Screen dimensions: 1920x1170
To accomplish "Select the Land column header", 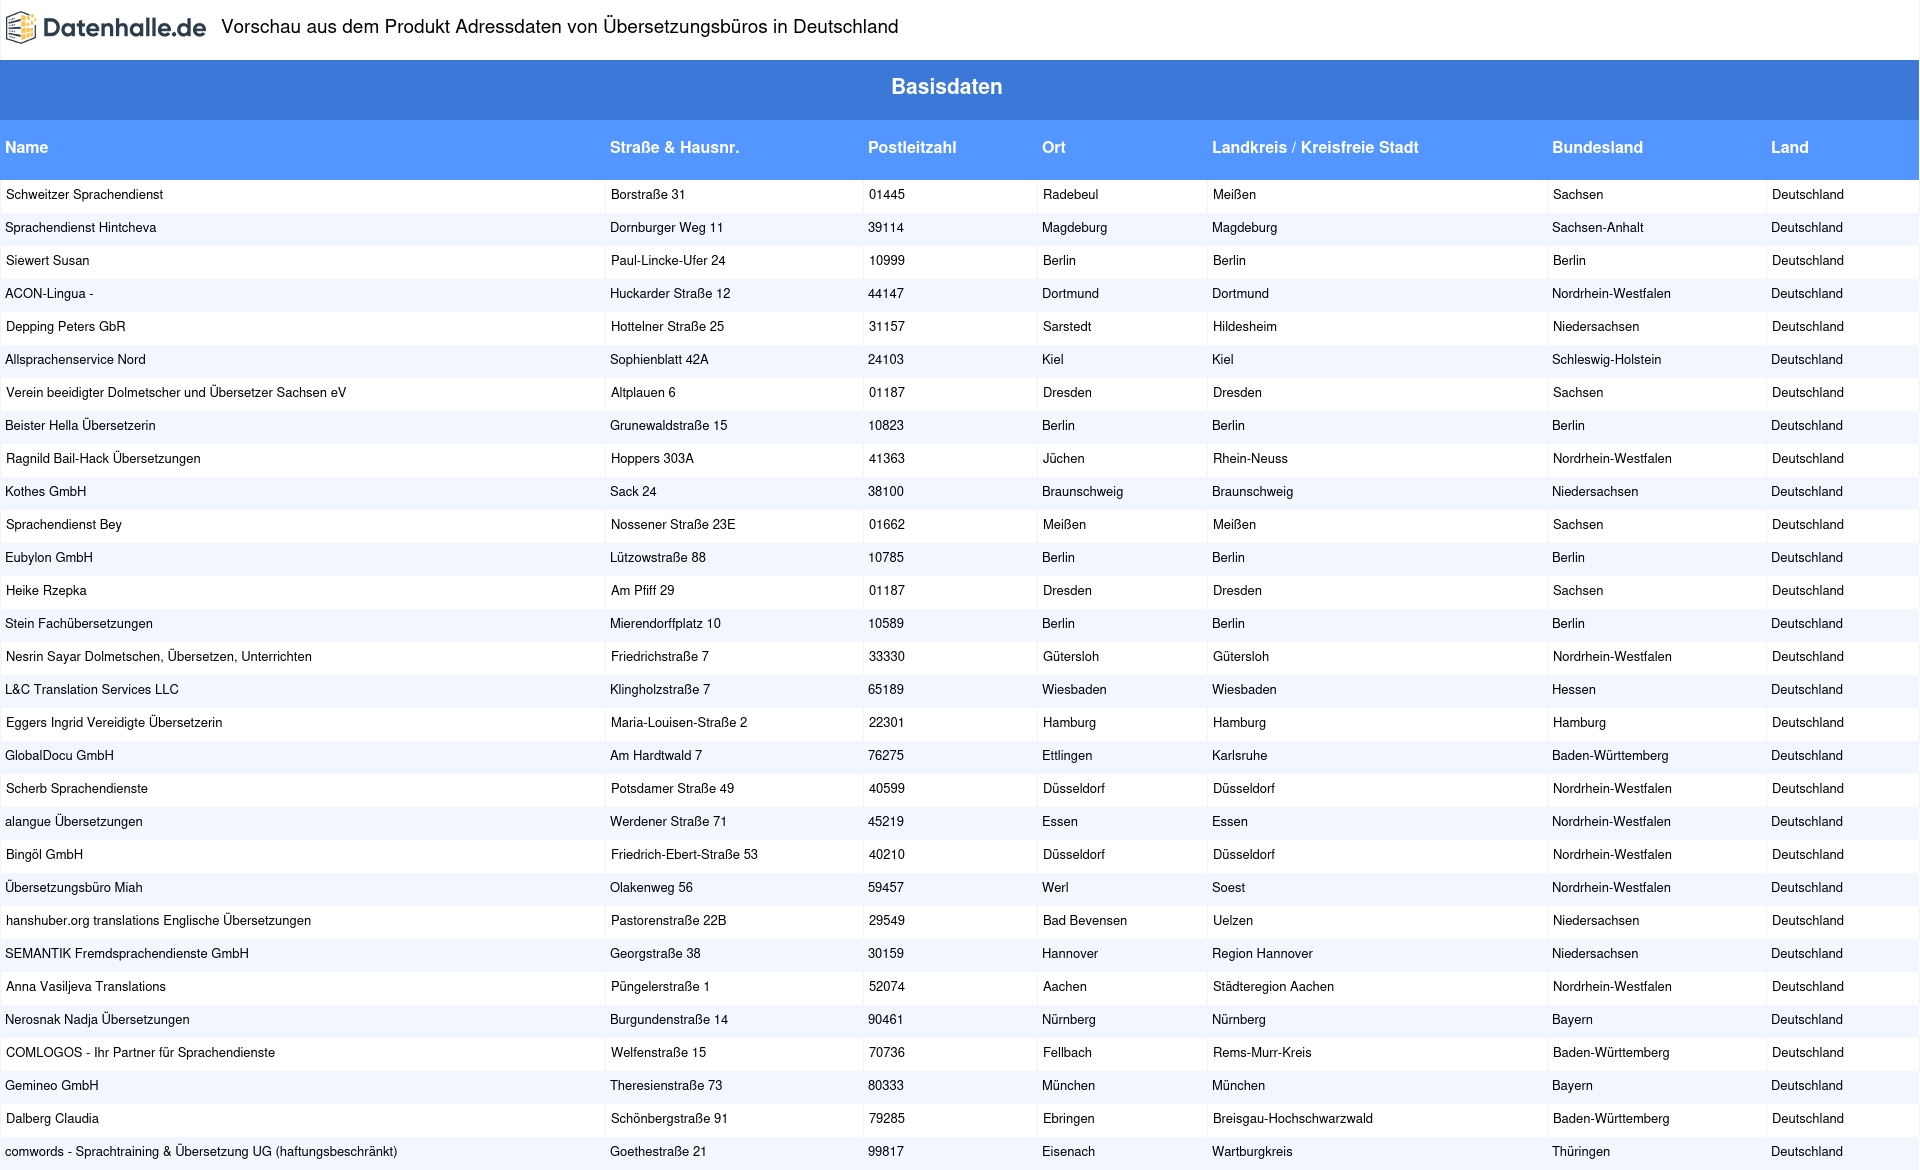I will tap(1789, 147).
